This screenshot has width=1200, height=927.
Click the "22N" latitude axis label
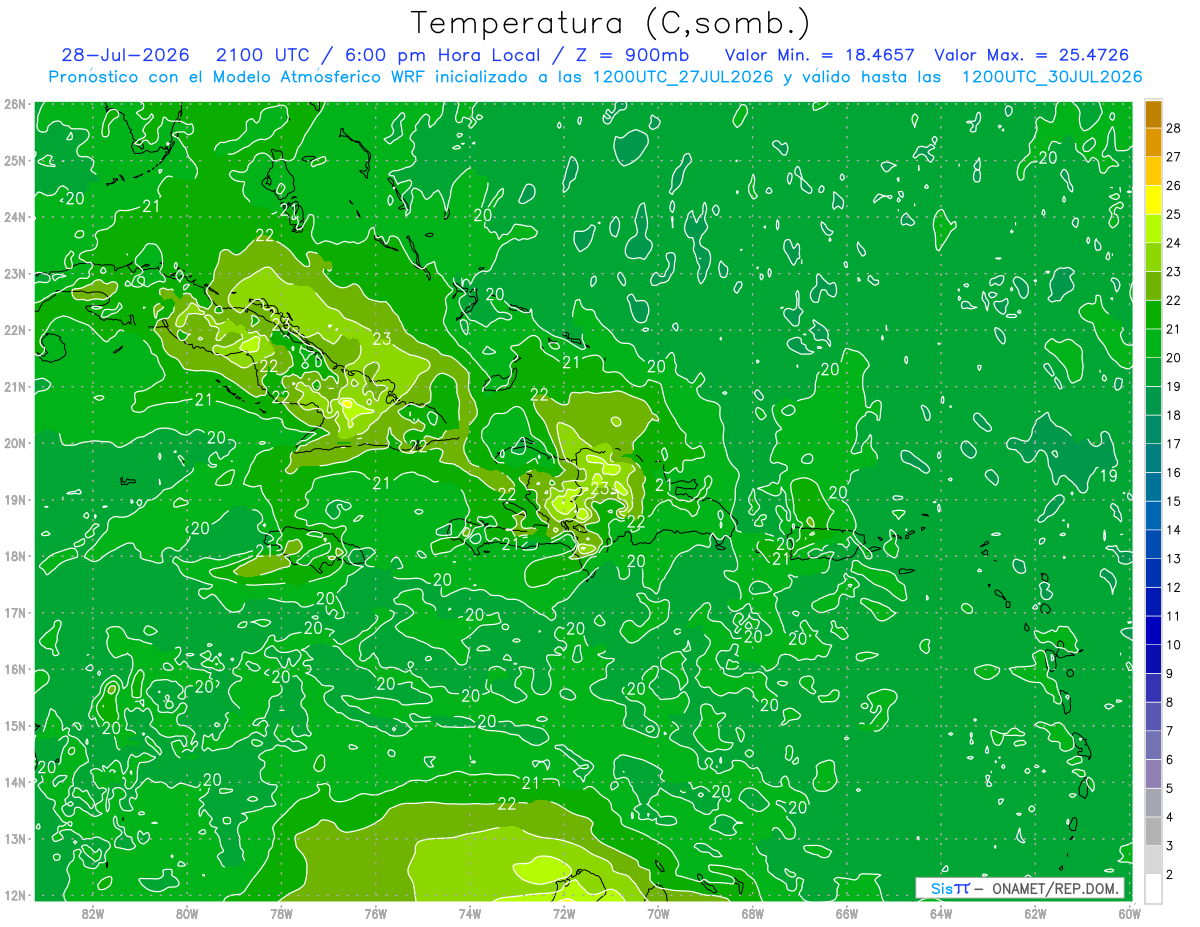pyautogui.click(x=15, y=330)
